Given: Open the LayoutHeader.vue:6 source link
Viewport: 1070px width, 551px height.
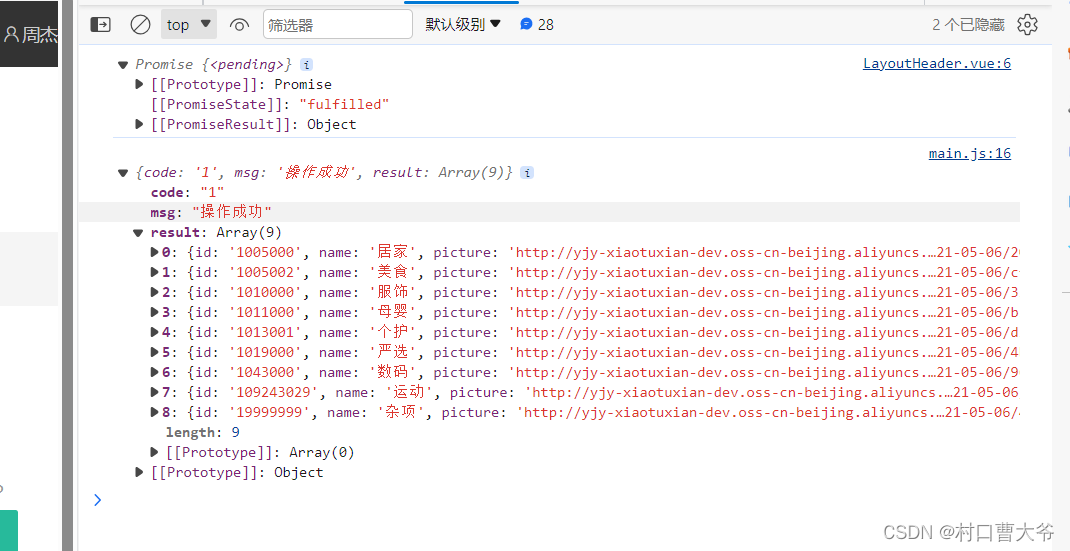Looking at the screenshot, I should click(x=937, y=64).
